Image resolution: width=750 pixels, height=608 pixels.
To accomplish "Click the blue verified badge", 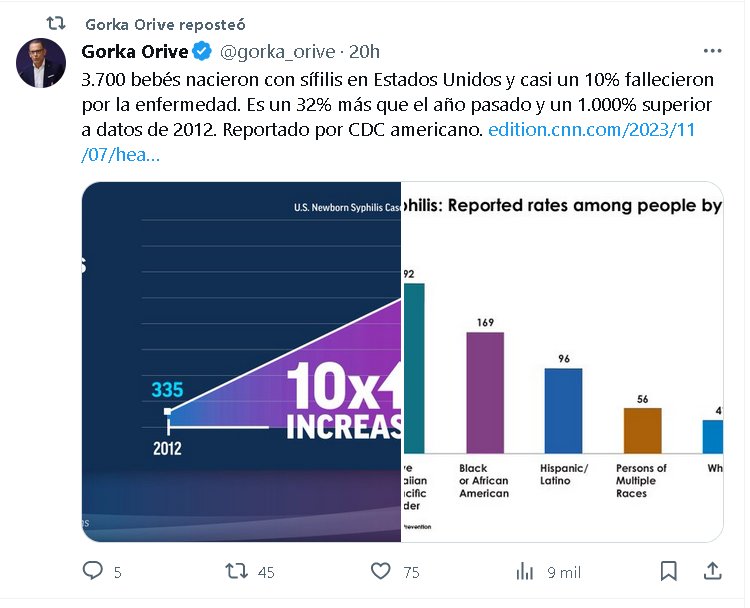I will click(201, 52).
